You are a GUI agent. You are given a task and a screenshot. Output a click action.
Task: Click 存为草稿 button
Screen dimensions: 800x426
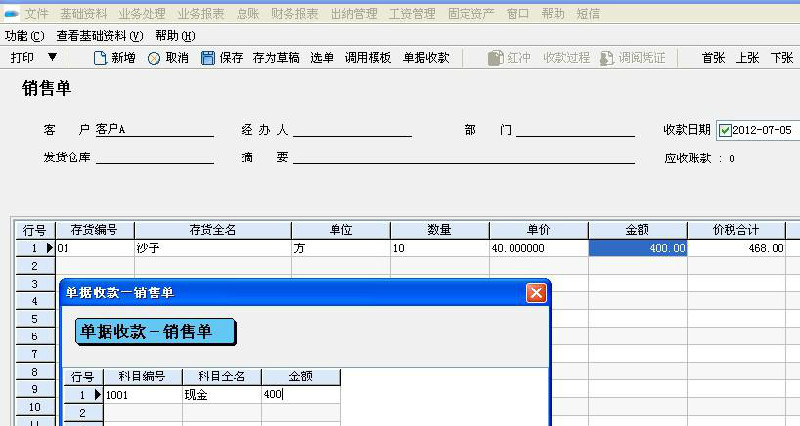coord(276,58)
